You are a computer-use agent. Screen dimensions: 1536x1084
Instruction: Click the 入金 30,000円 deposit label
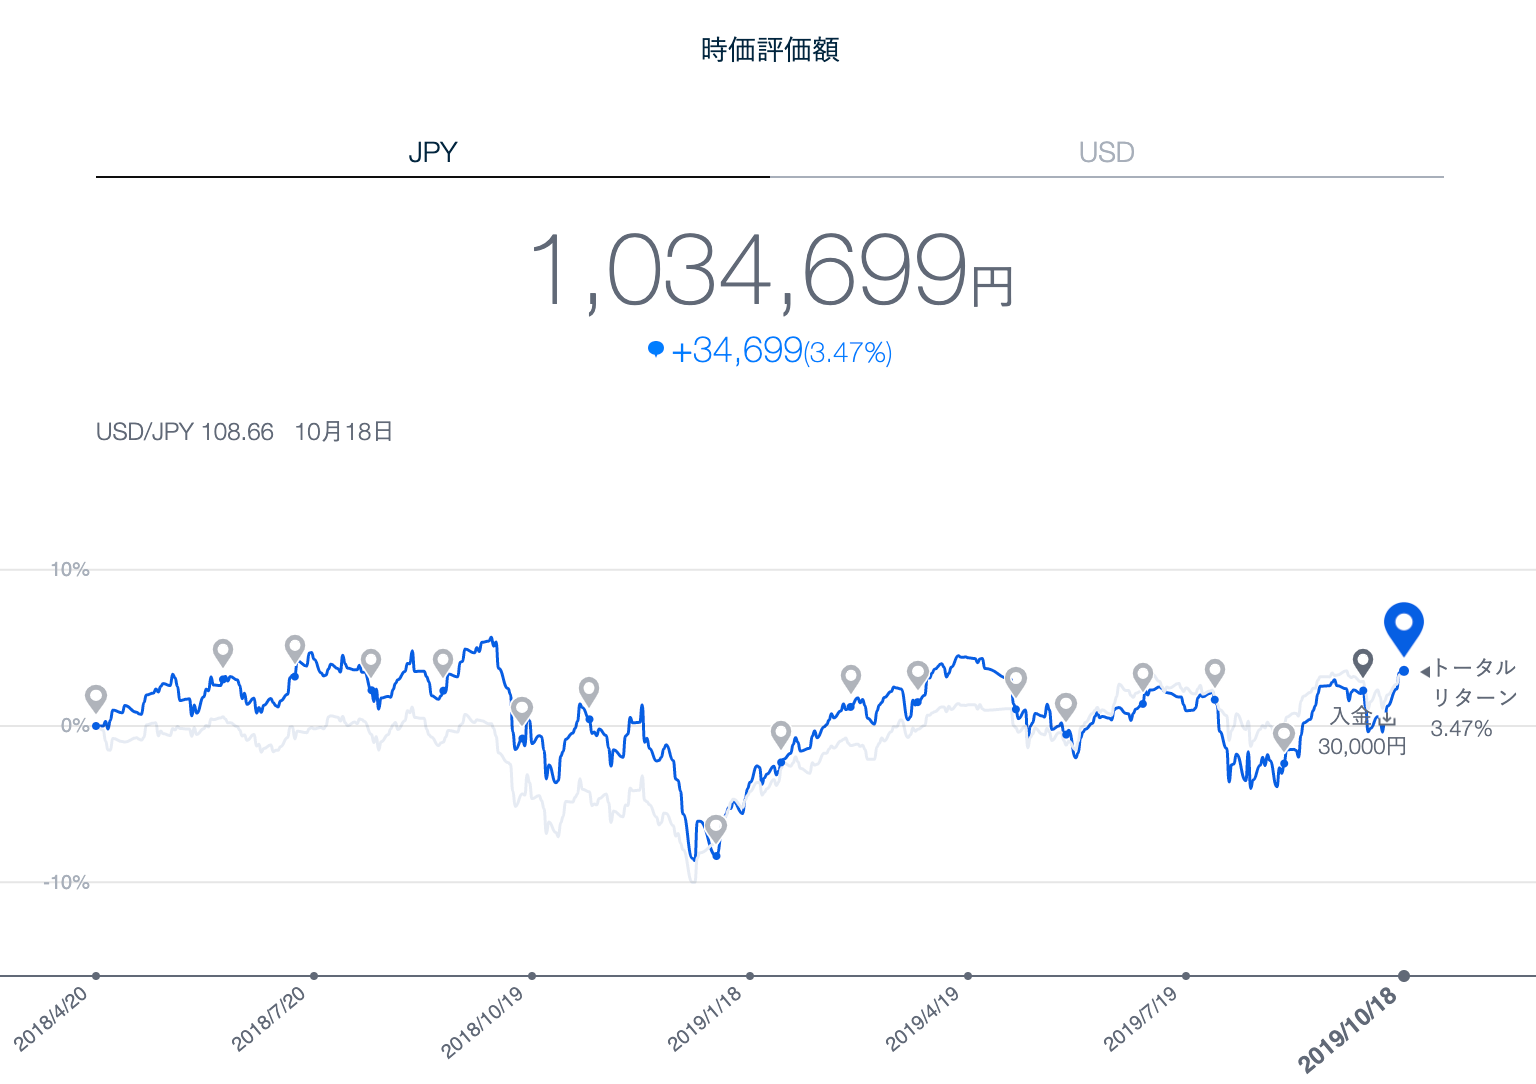pyautogui.click(x=1361, y=732)
